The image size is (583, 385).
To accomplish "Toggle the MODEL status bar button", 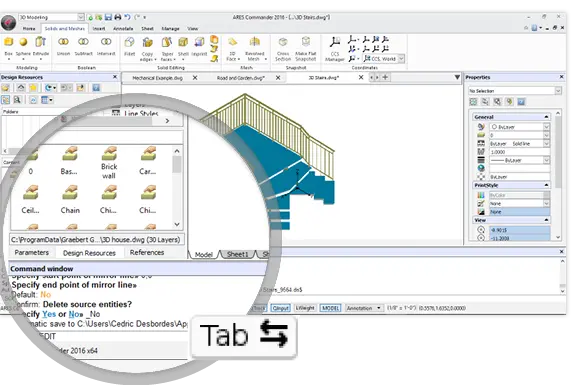I will [330, 308].
